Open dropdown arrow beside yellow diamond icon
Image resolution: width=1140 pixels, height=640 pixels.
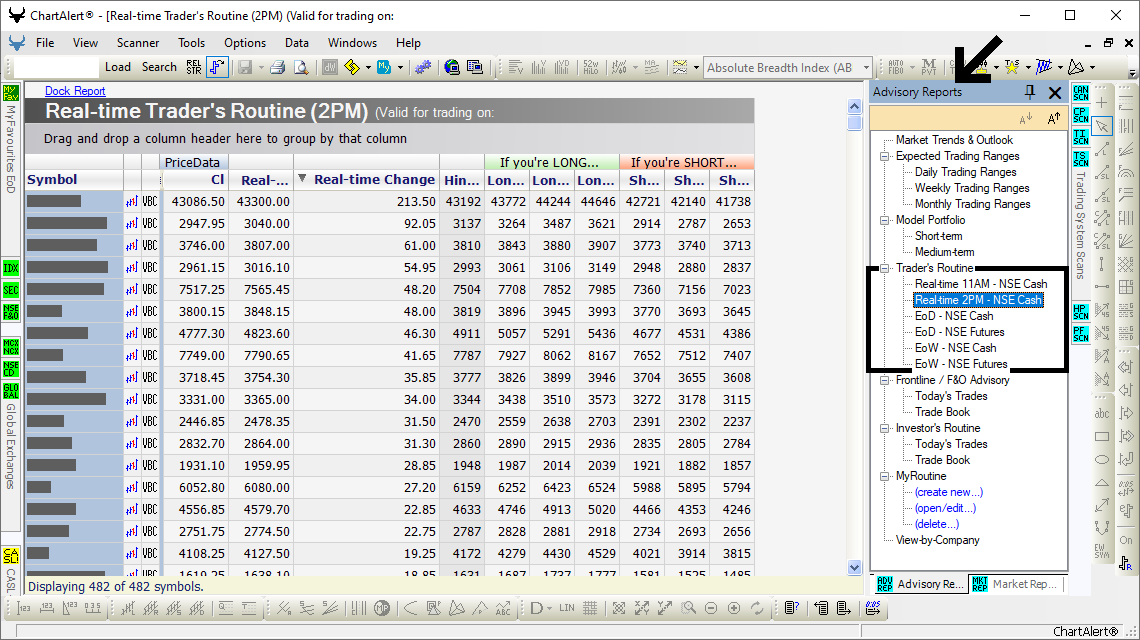point(368,68)
